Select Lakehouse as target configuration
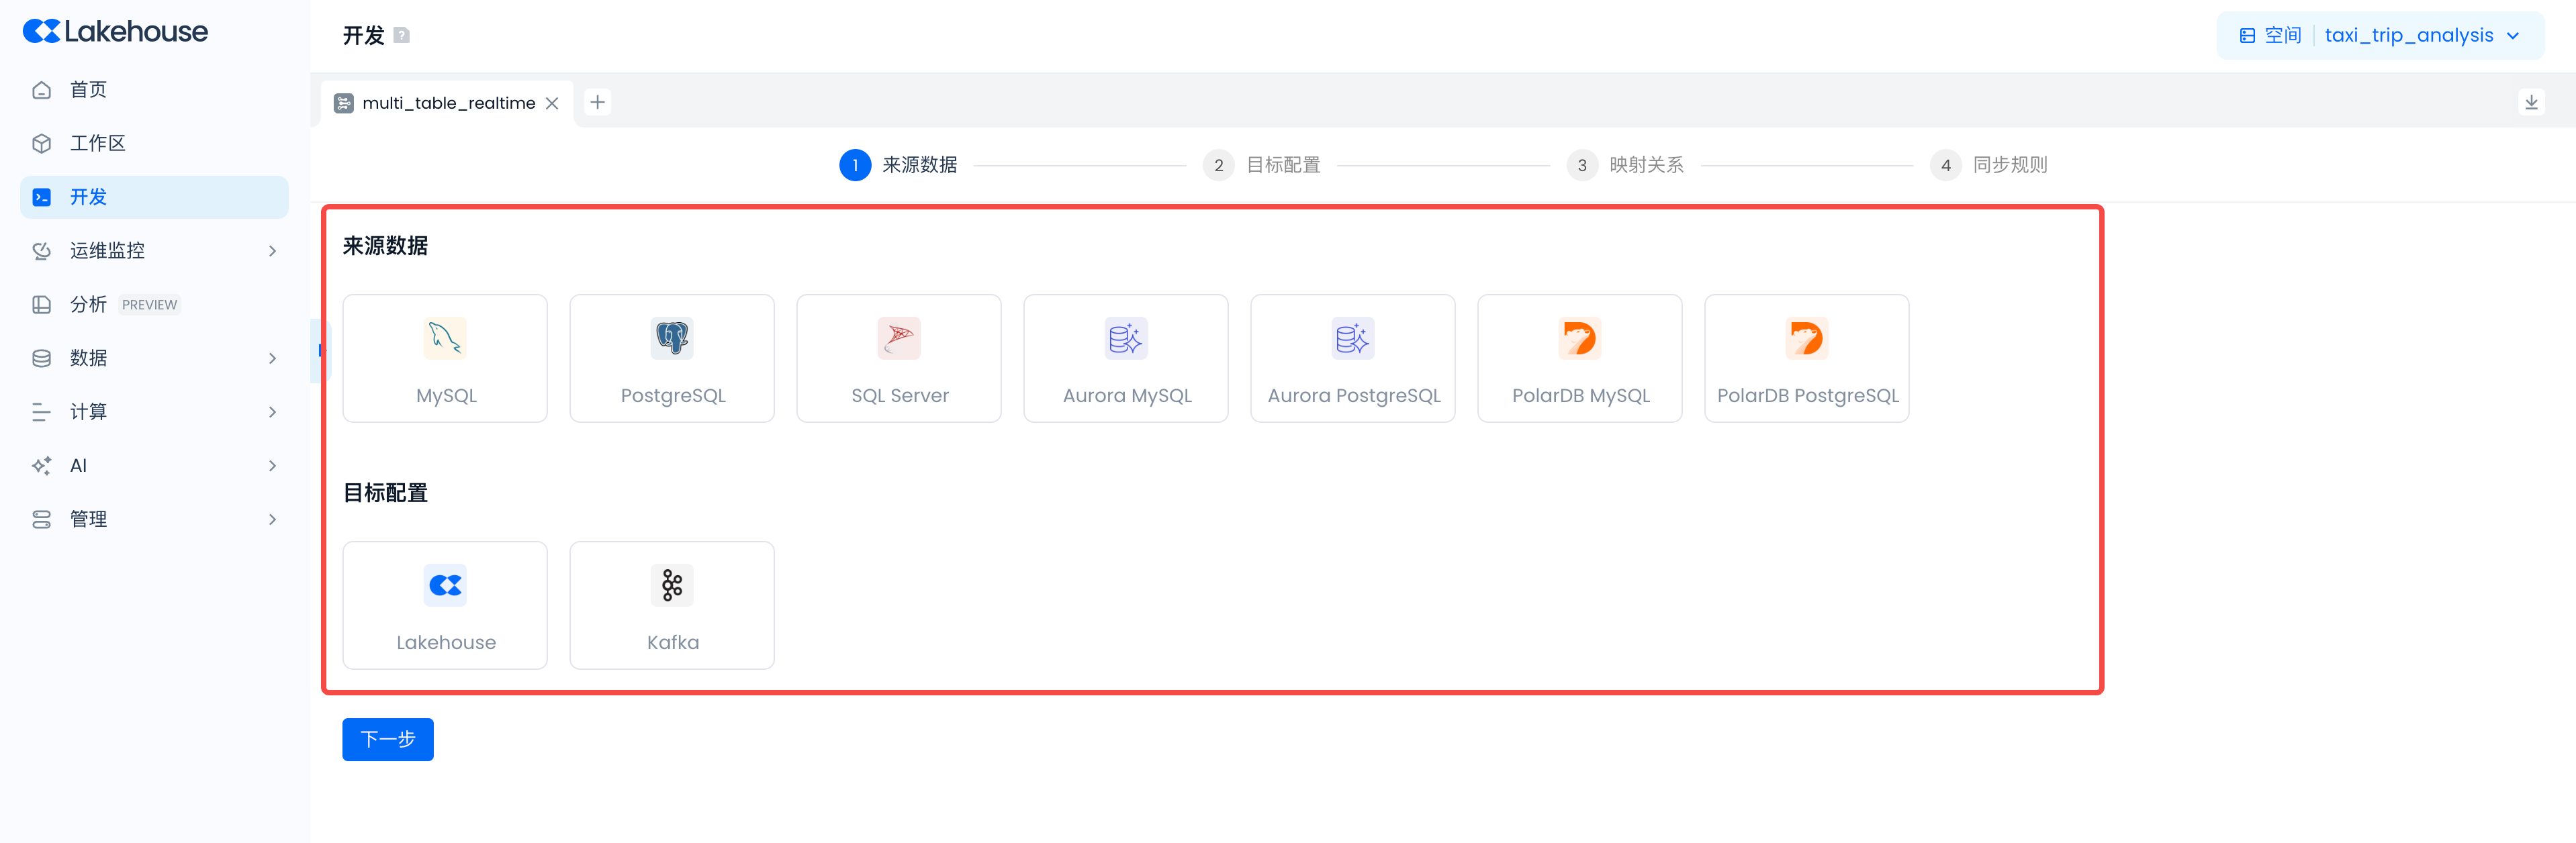 click(x=445, y=605)
